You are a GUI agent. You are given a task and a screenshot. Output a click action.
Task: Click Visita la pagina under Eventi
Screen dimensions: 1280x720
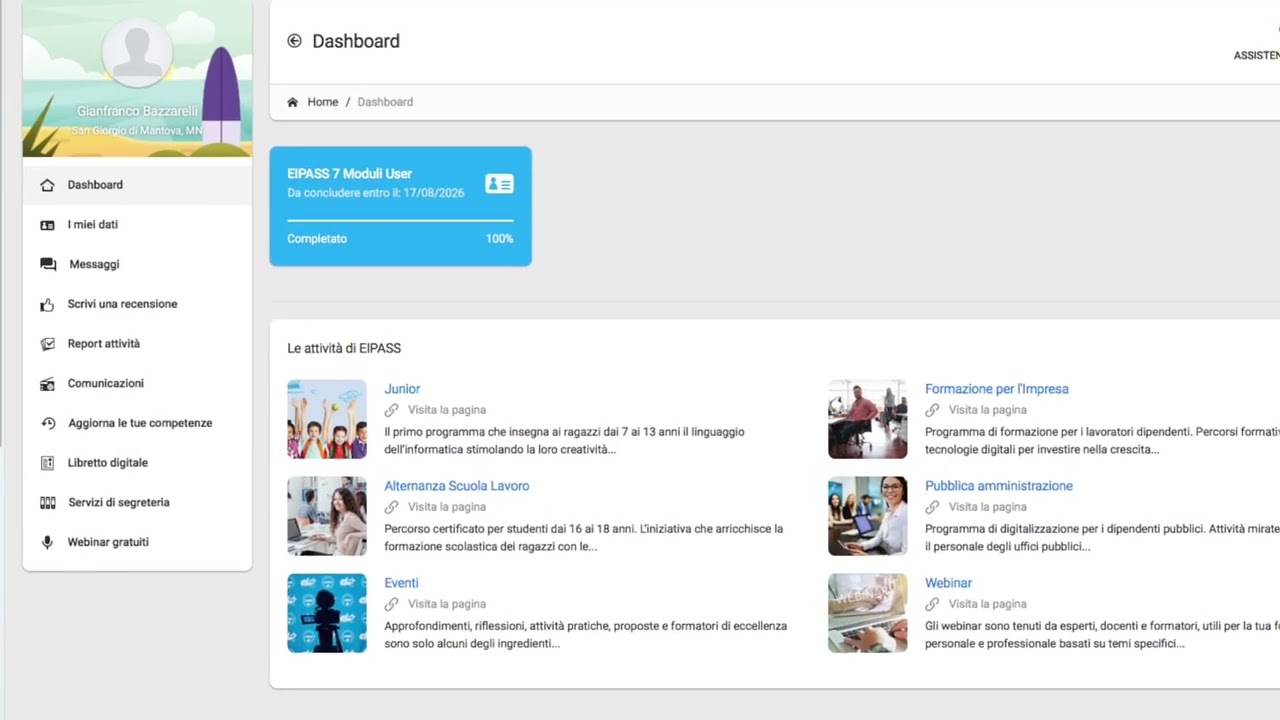pyautogui.click(x=447, y=604)
